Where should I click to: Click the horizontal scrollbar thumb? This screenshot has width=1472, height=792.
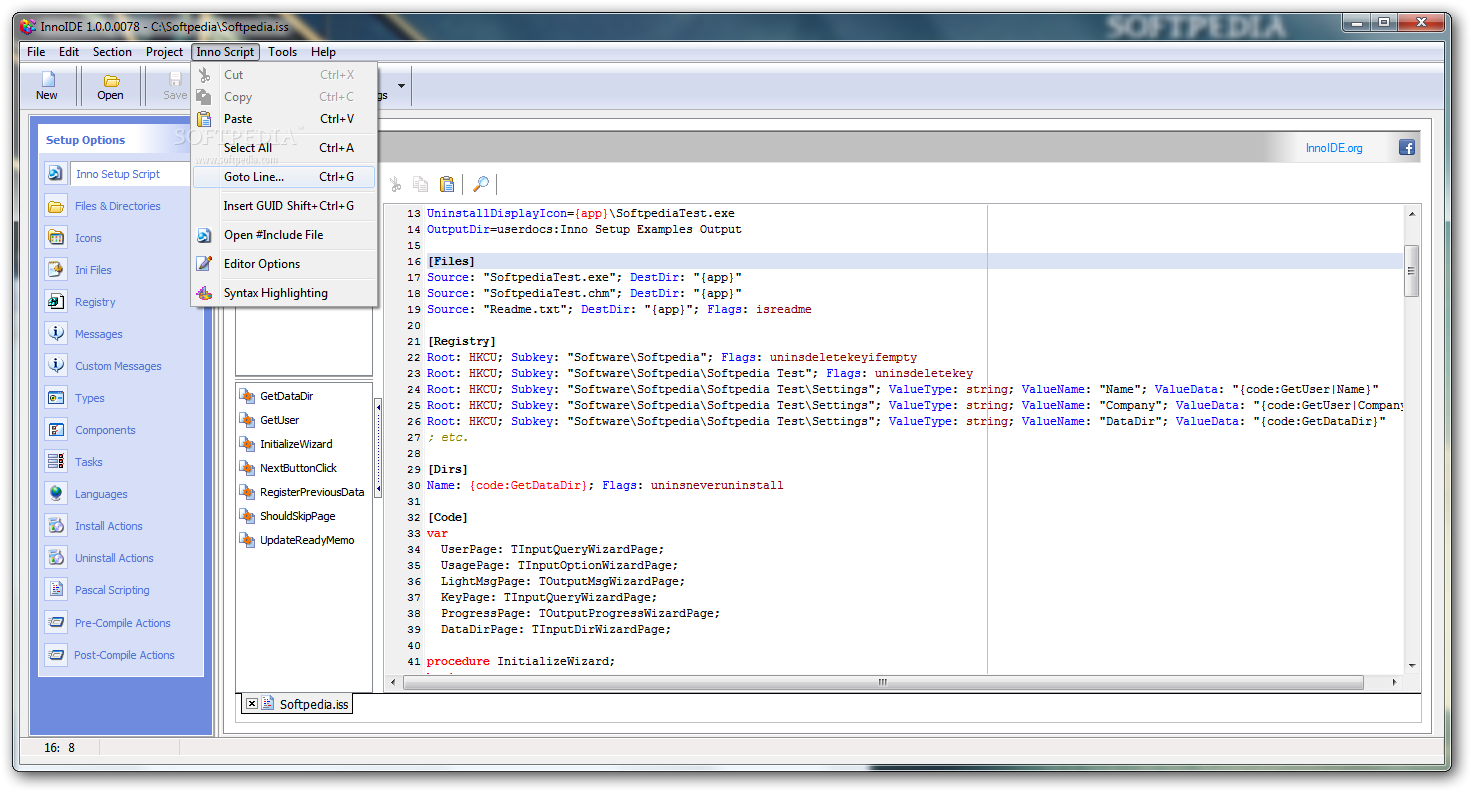point(882,682)
